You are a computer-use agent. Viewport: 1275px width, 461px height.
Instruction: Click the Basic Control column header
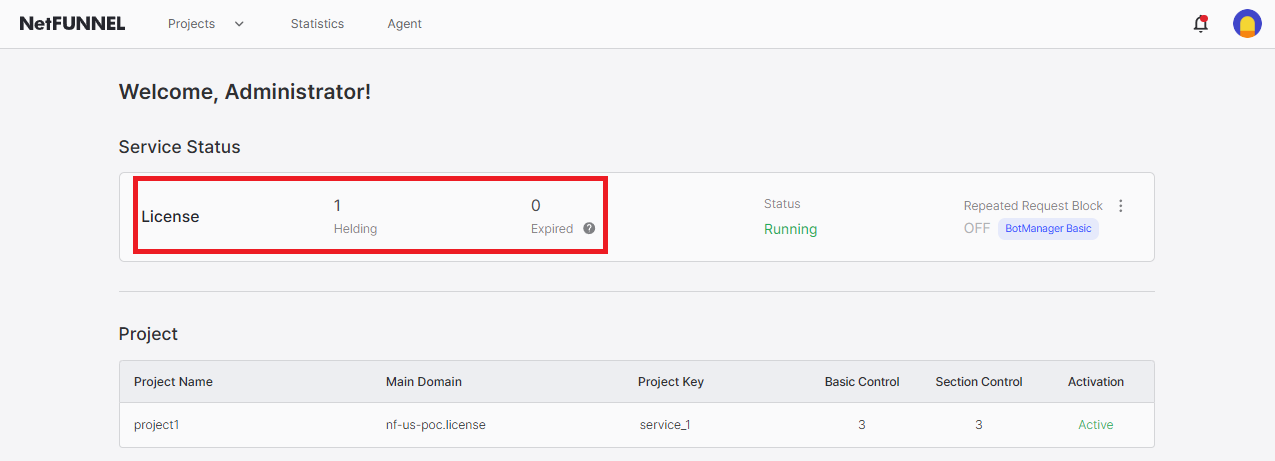(862, 382)
